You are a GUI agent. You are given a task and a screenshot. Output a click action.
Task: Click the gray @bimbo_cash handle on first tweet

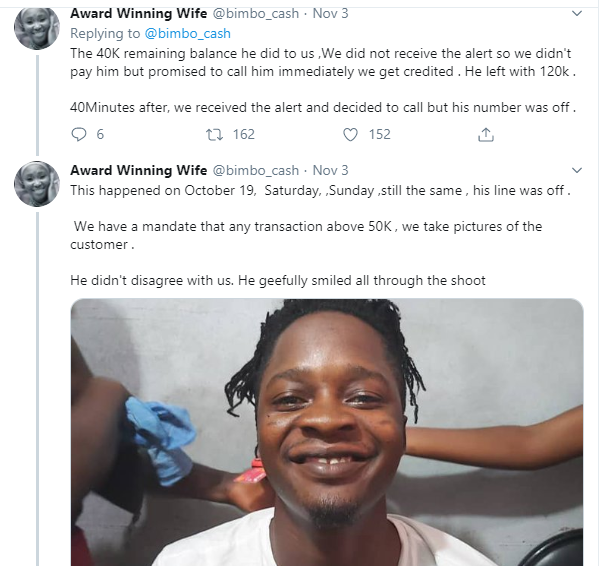tap(255, 13)
